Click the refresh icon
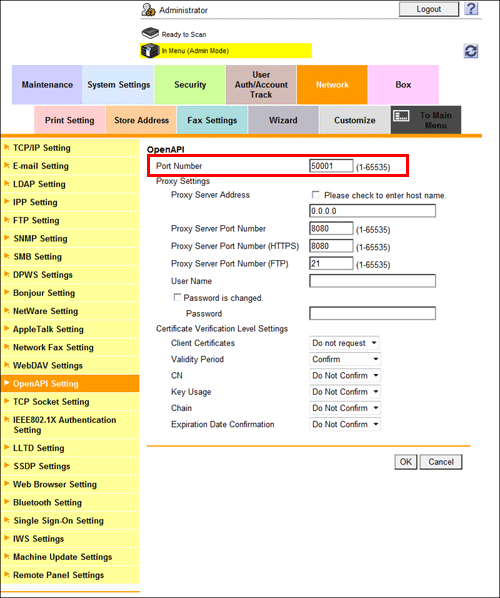Viewport: 500px width, 598px height. 471,51
